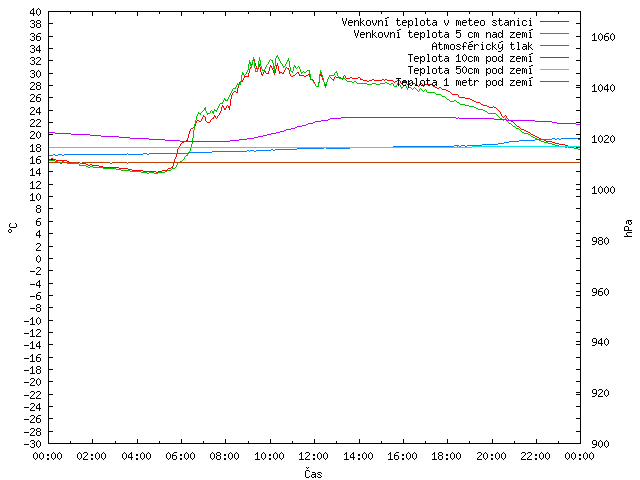This screenshot has width=640, height=480.
Task: Click the purple legend line sample
Action: click(x=554, y=58)
